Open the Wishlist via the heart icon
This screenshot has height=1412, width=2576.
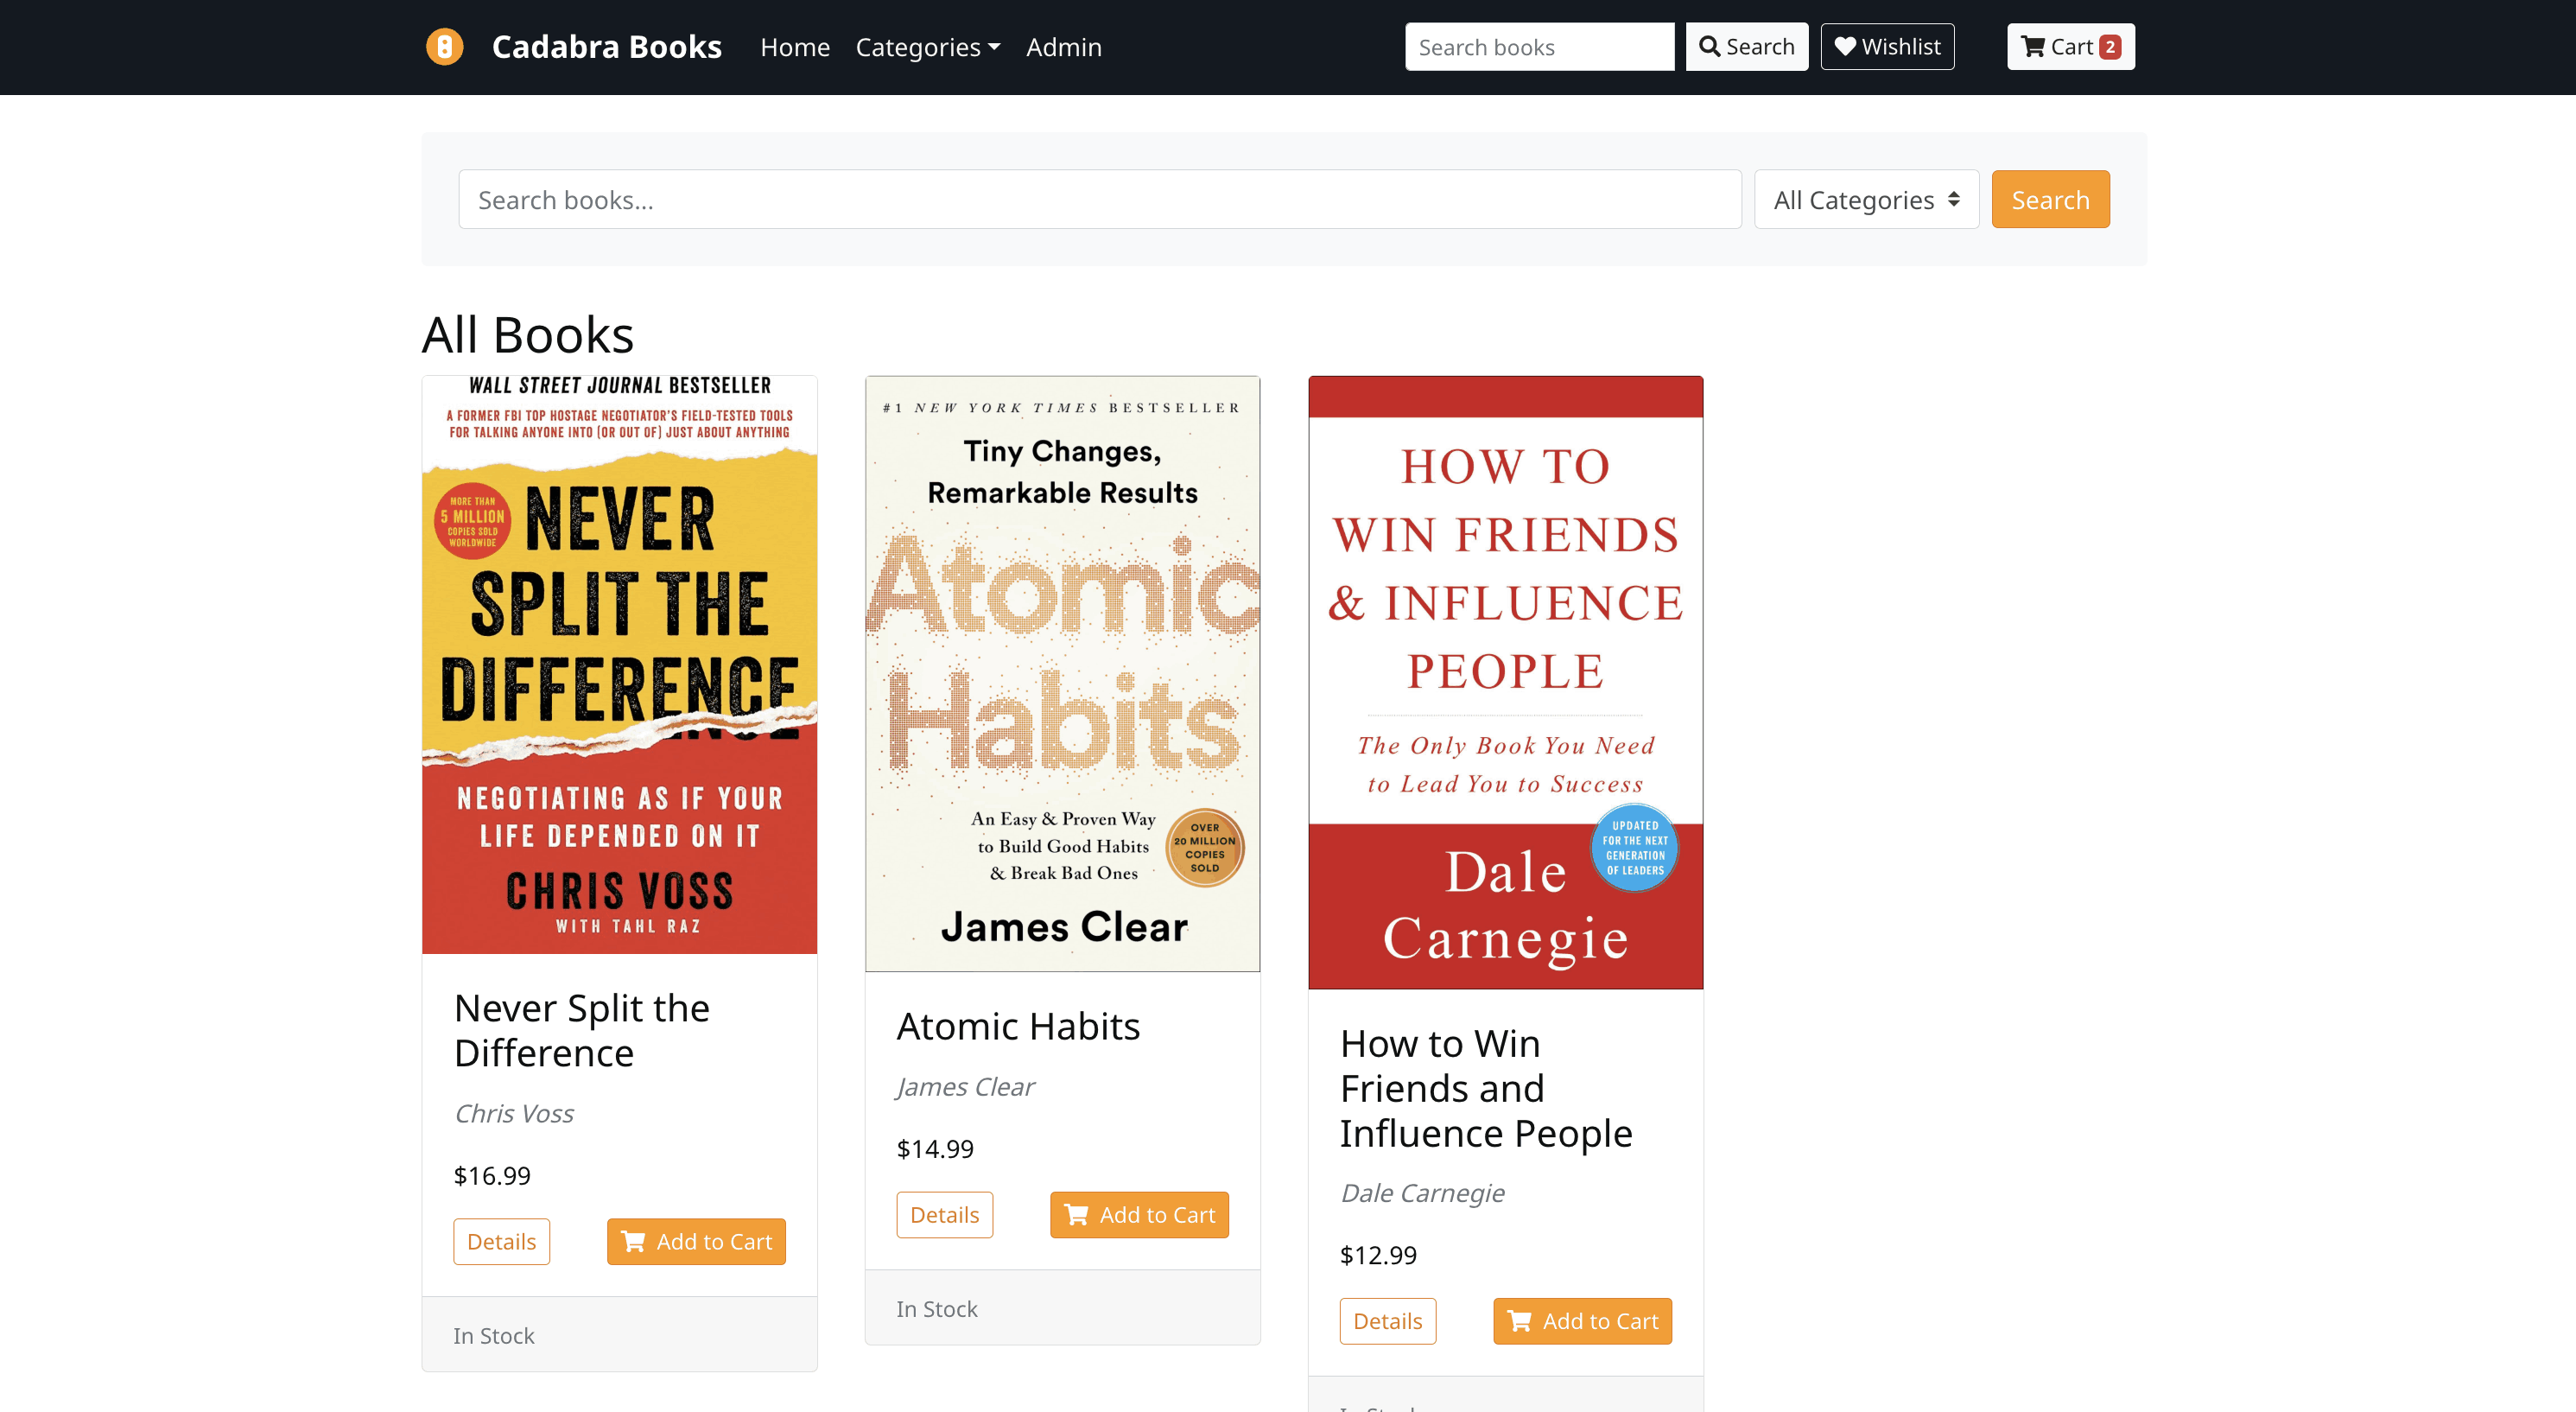point(1847,46)
